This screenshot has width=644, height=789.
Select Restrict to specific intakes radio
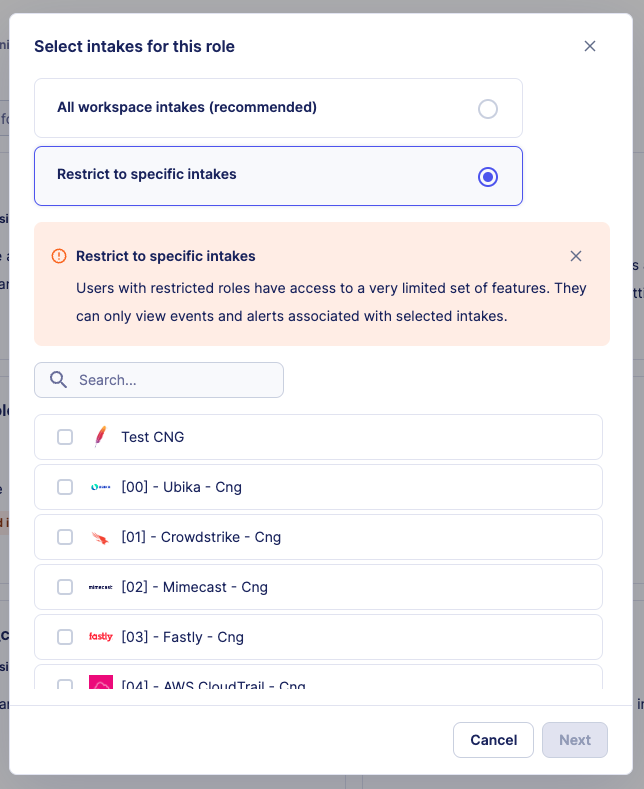487,177
